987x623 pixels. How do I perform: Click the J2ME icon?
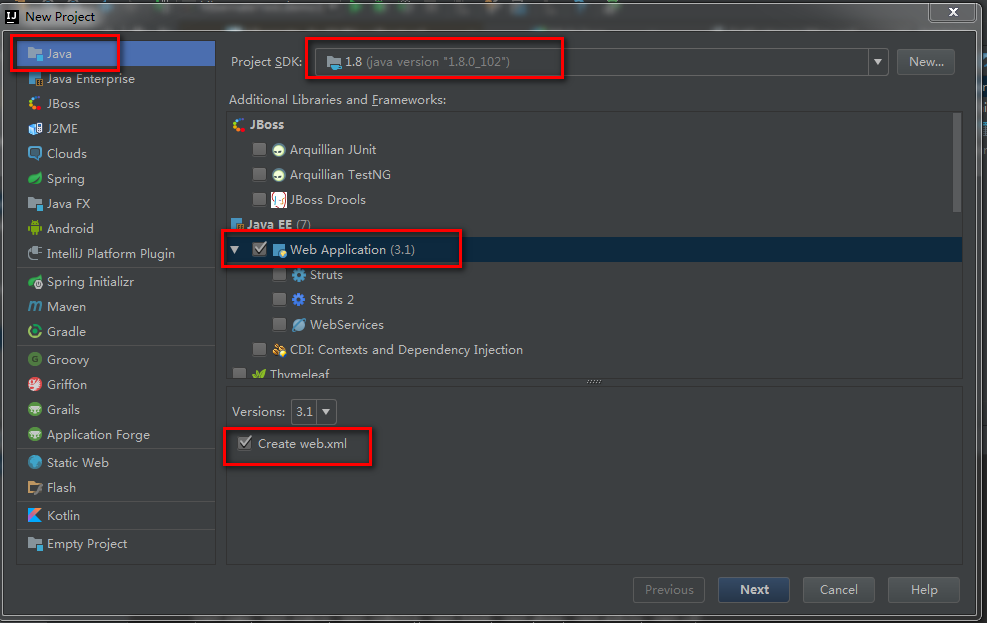[x=35, y=129]
